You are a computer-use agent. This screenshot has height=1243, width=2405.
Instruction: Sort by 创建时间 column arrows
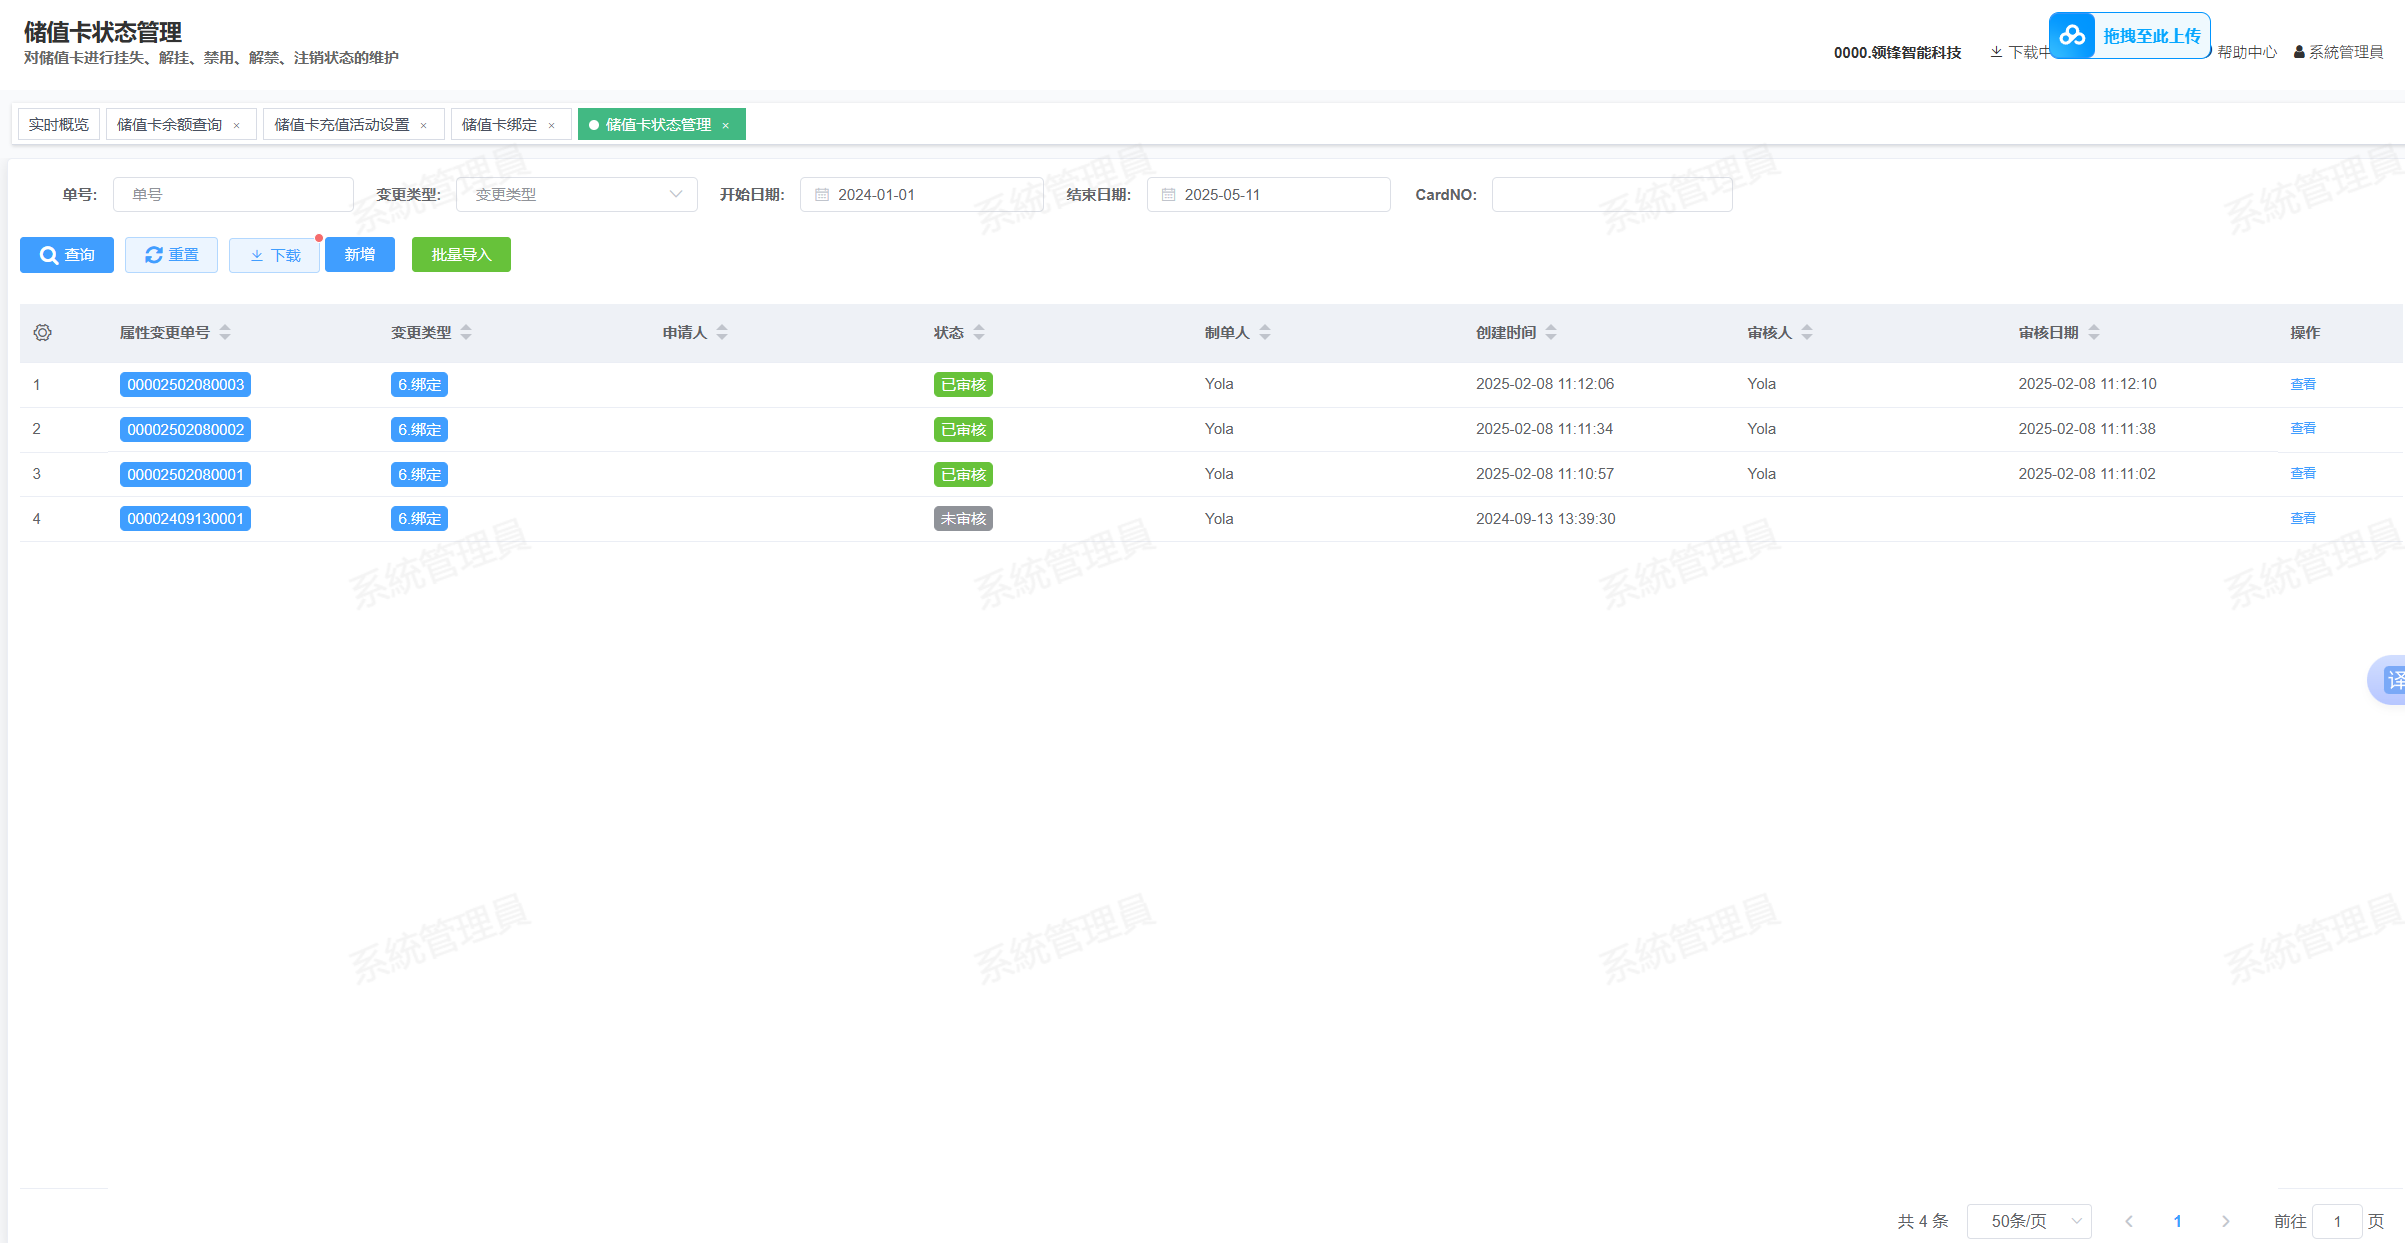click(x=1551, y=333)
